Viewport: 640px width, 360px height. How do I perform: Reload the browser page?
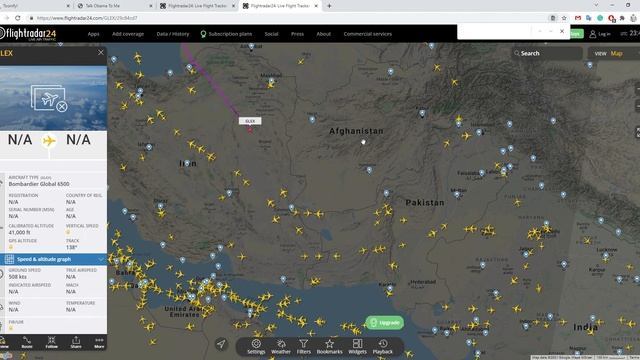18,18
